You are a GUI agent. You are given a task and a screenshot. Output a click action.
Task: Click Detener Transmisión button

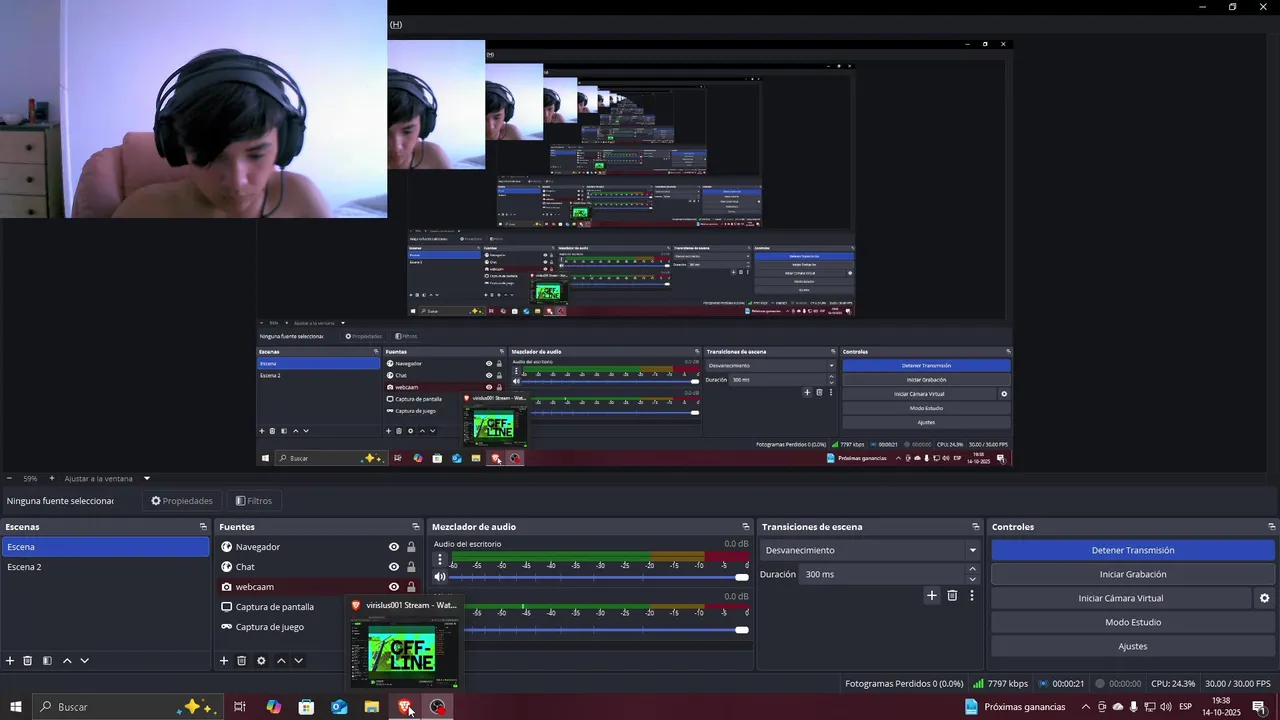(x=1133, y=550)
